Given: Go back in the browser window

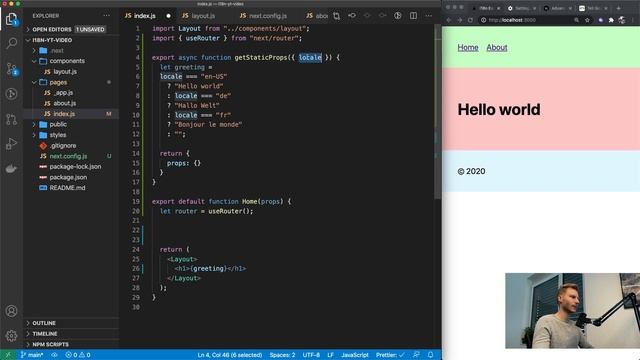Looking at the screenshot, I should 449,20.
